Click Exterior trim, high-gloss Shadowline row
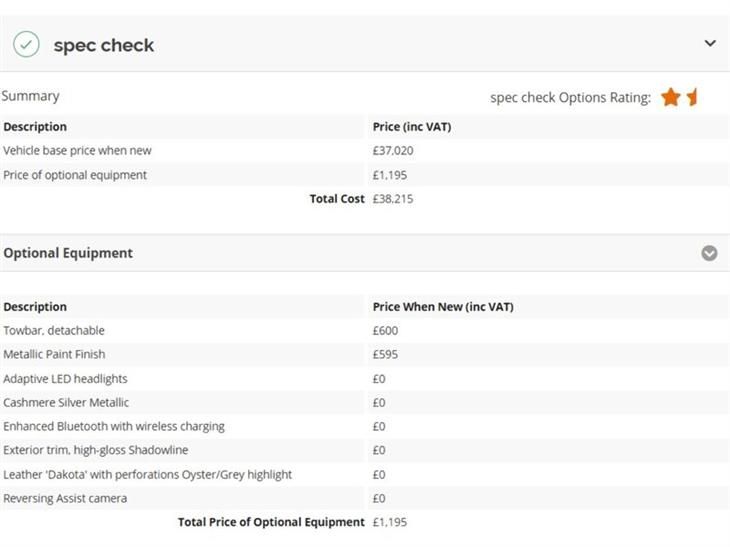The image size is (730, 547). pyautogui.click(x=365, y=450)
